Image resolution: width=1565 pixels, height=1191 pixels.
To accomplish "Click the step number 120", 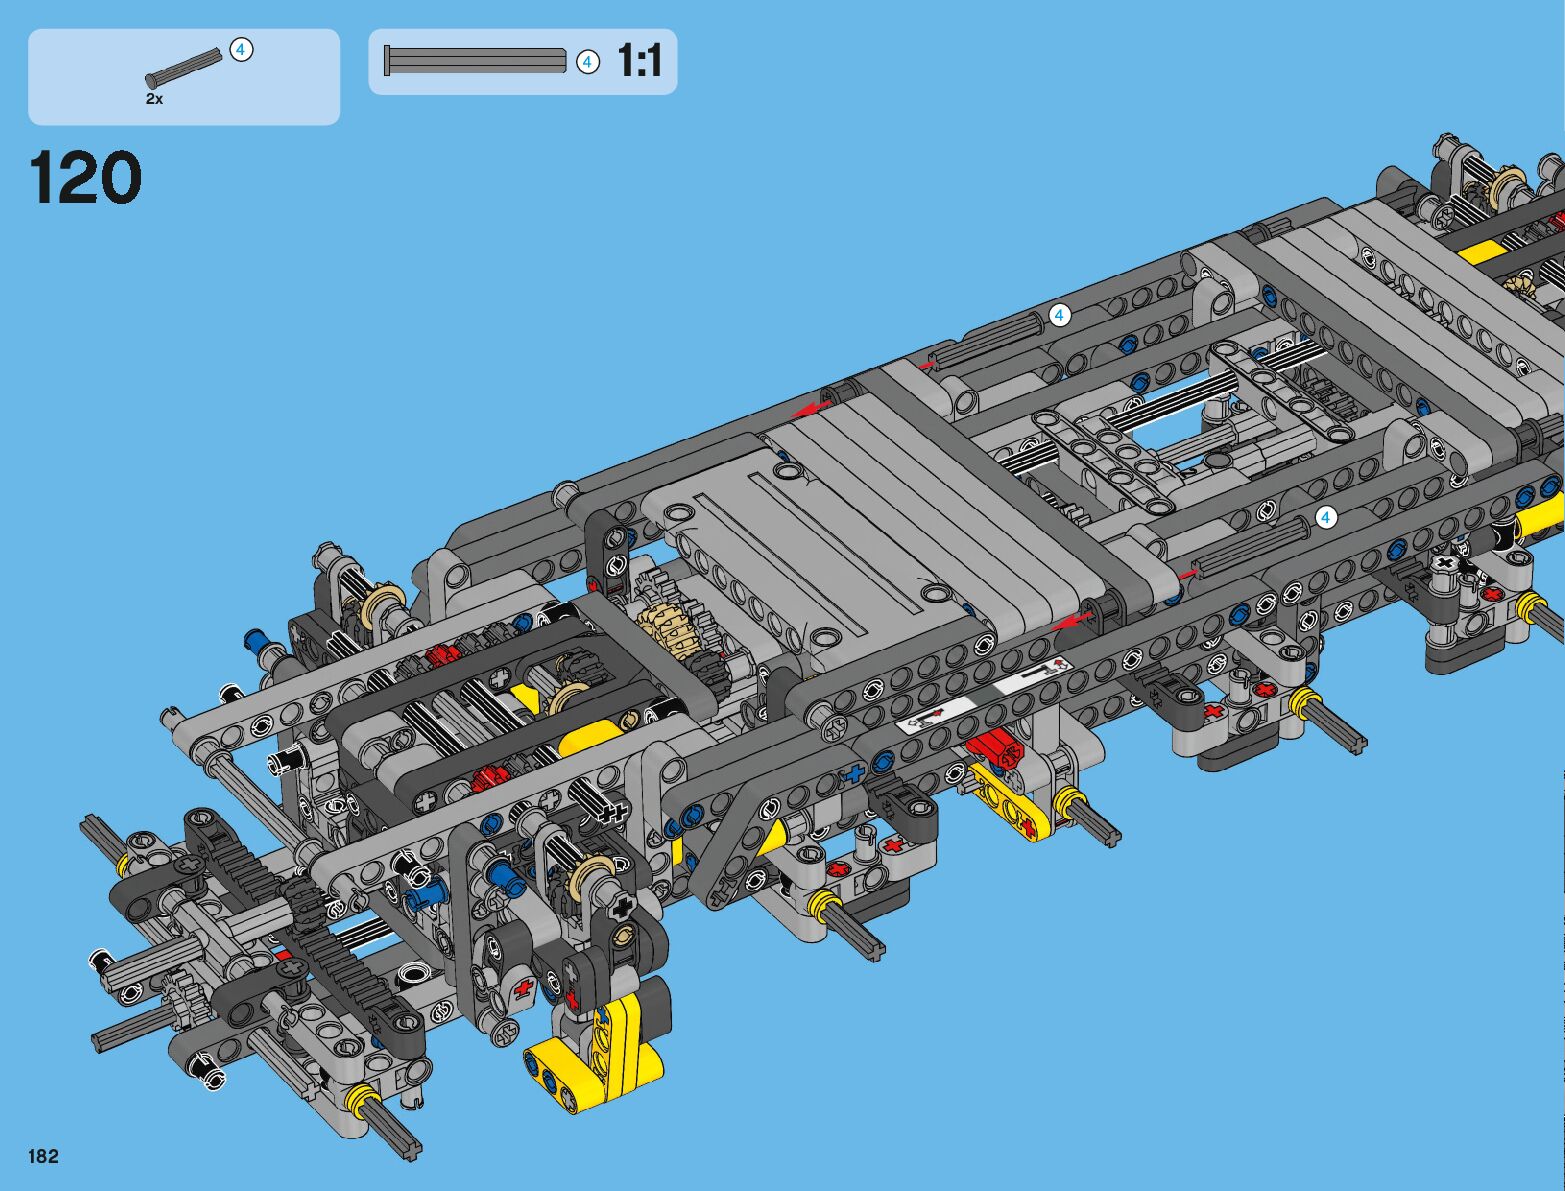I will (86, 179).
